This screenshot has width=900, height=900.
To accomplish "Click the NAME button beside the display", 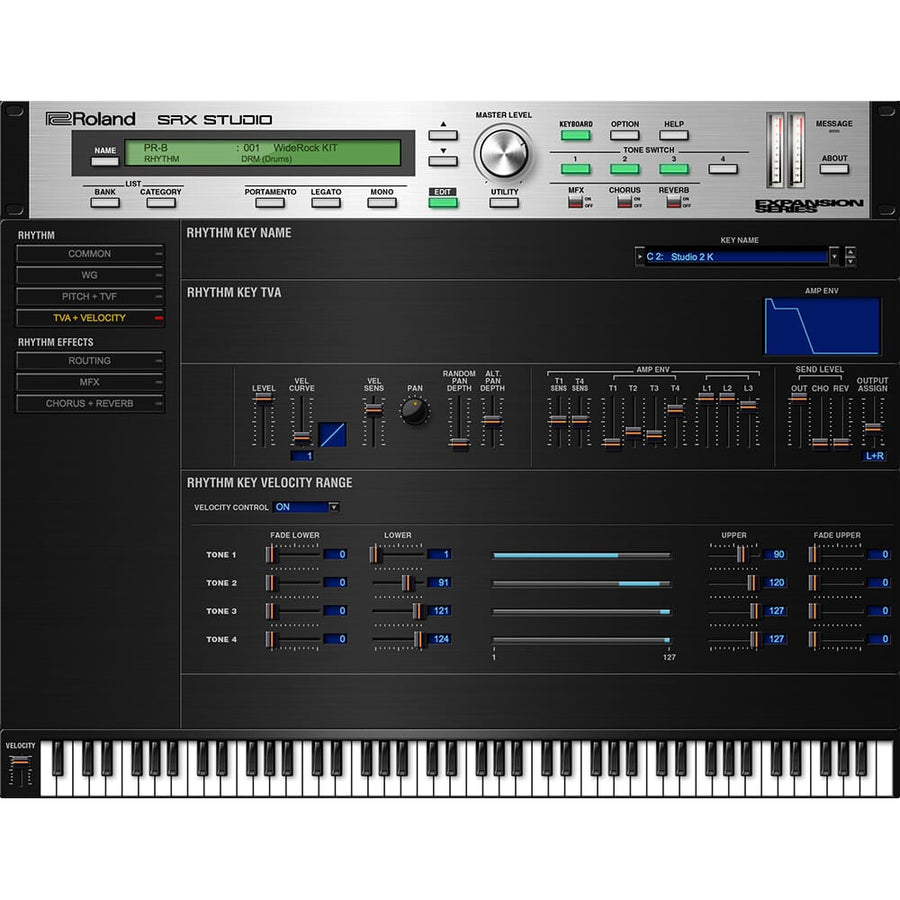I will click(105, 161).
